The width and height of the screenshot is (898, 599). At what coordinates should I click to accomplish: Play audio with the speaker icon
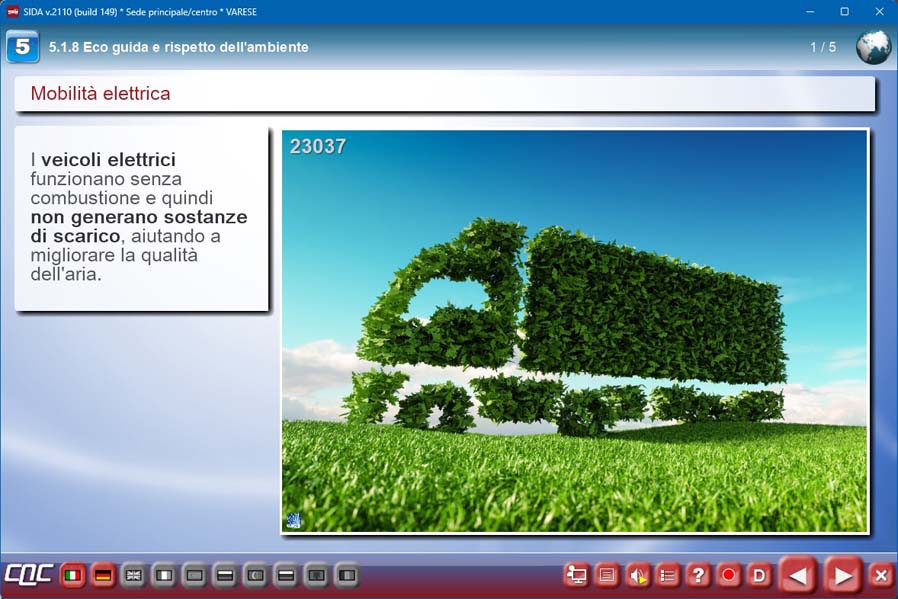click(x=637, y=575)
